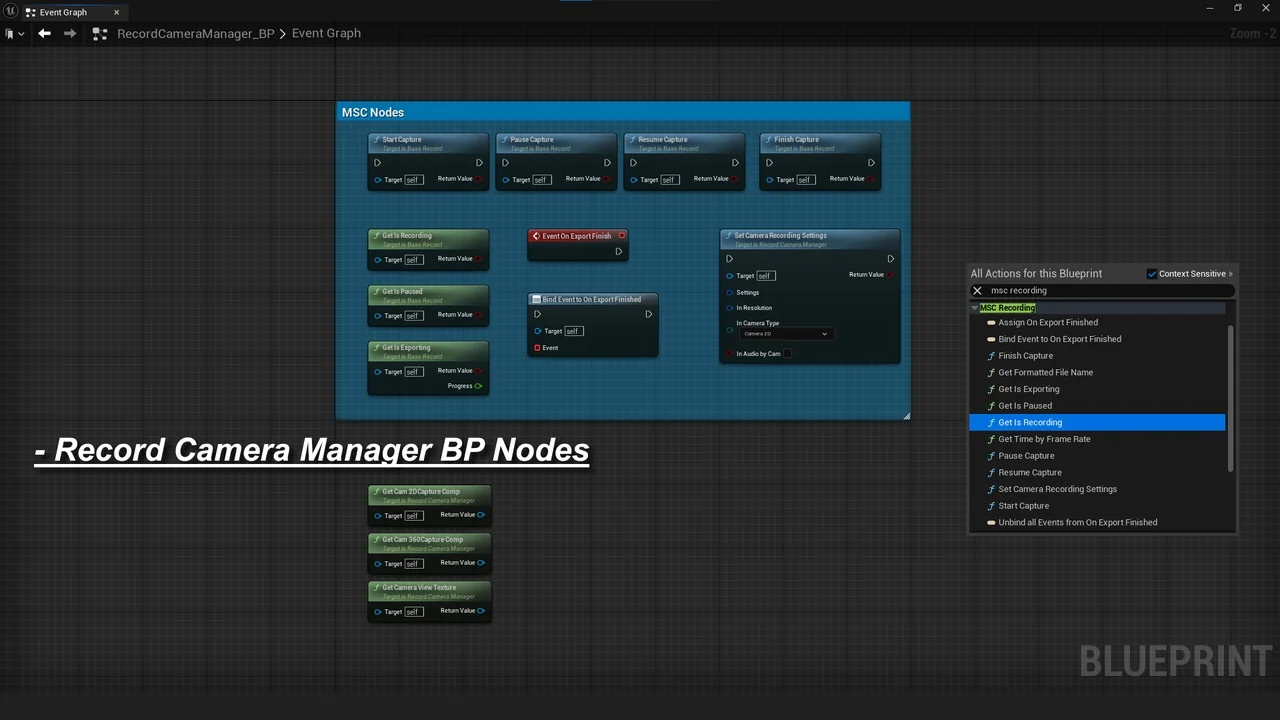
Task: Choose Set Camera Recording Settings action
Action: coord(1057,489)
